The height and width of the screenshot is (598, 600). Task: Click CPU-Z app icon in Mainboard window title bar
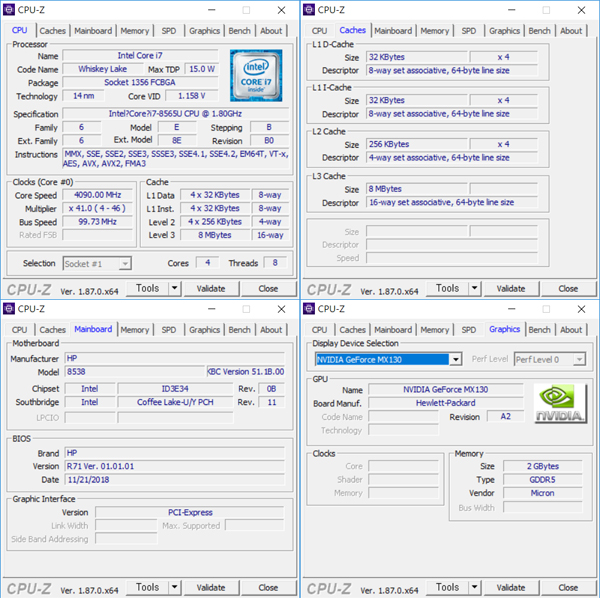pyautogui.click(x=9, y=309)
